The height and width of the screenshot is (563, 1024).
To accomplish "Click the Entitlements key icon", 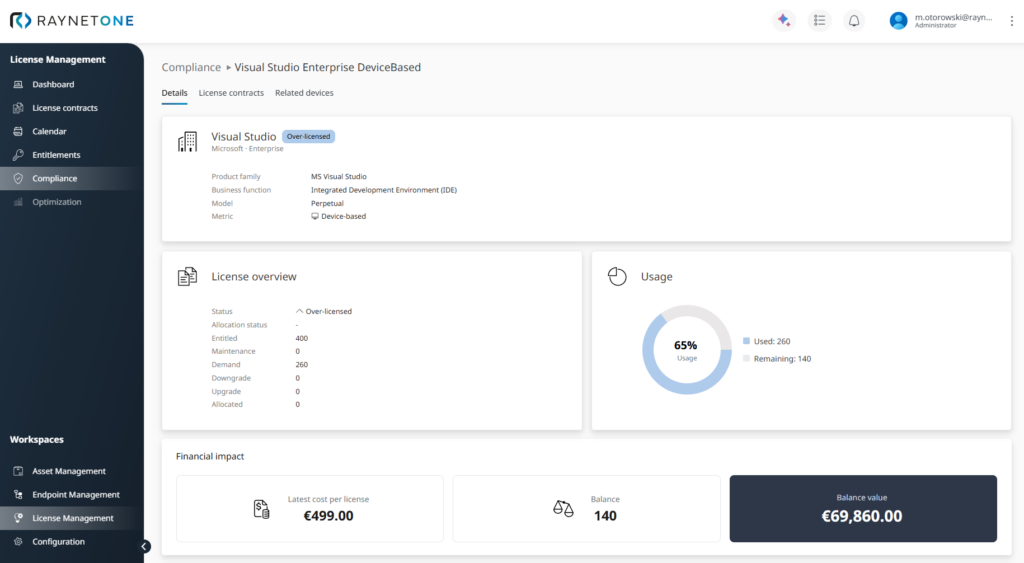I will coord(18,155).
